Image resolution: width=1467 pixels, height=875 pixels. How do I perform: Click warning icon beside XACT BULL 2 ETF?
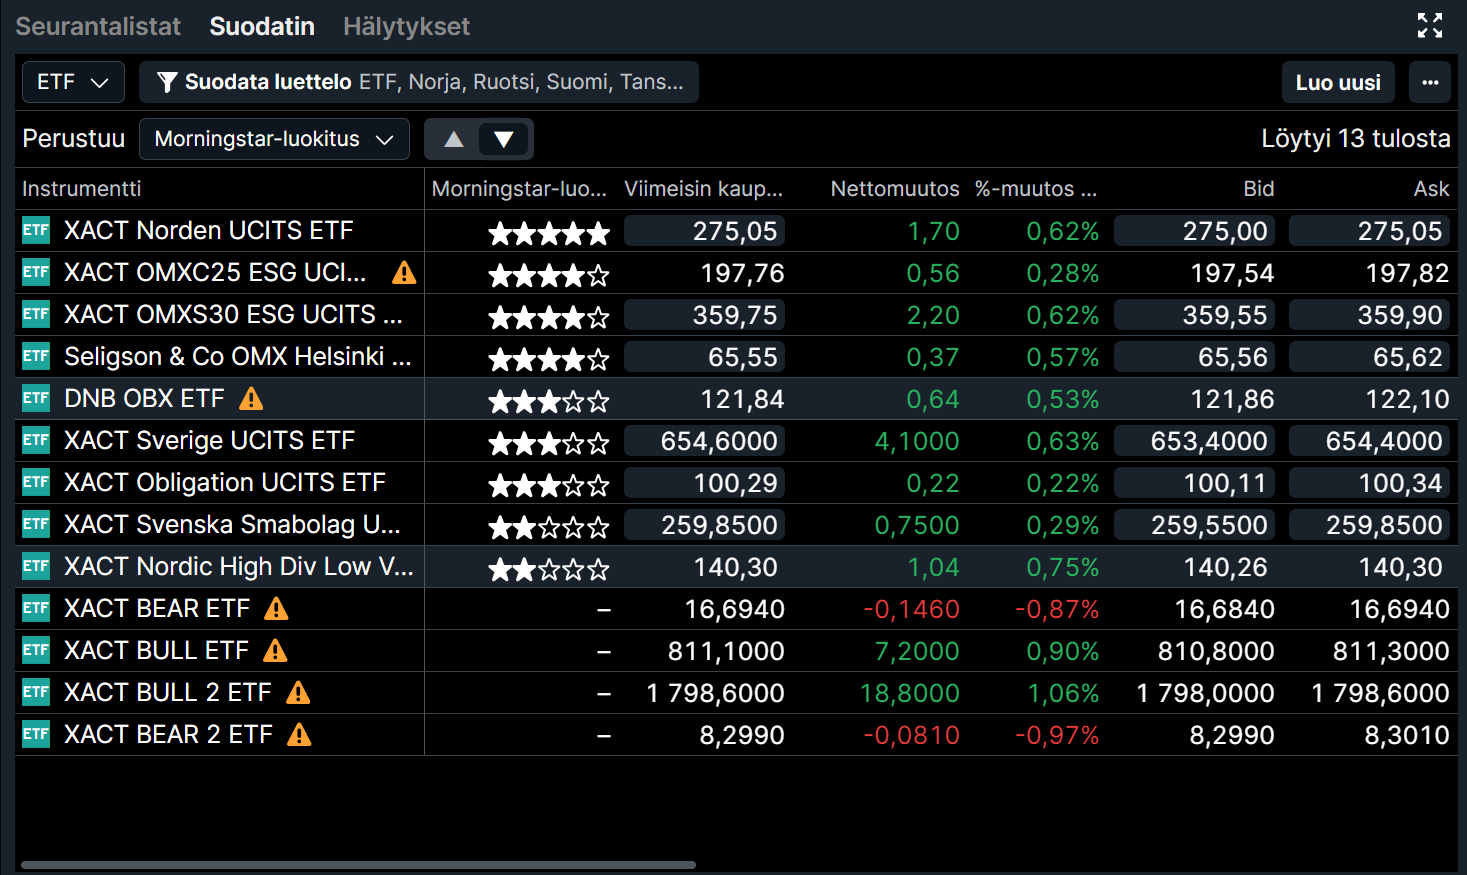(x=298, y=692)
